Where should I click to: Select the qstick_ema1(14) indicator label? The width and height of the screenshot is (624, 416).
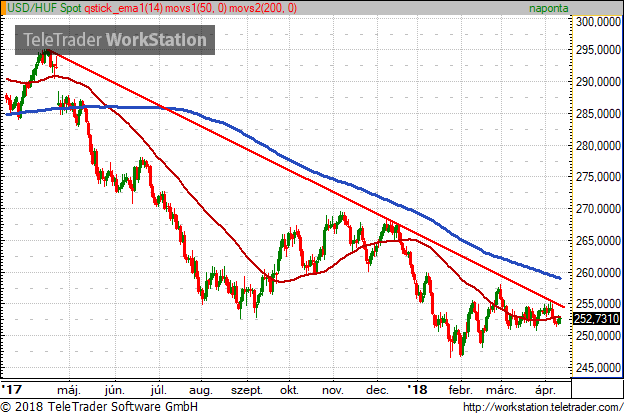(123, 8)
